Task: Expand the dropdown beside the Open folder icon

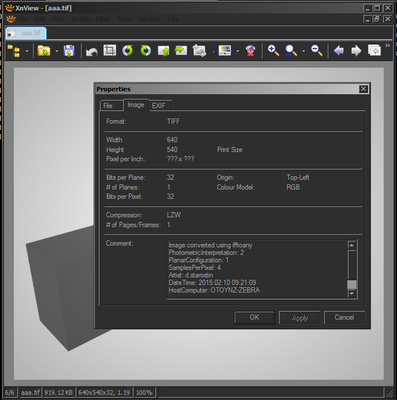Action: tap(57, 51)
